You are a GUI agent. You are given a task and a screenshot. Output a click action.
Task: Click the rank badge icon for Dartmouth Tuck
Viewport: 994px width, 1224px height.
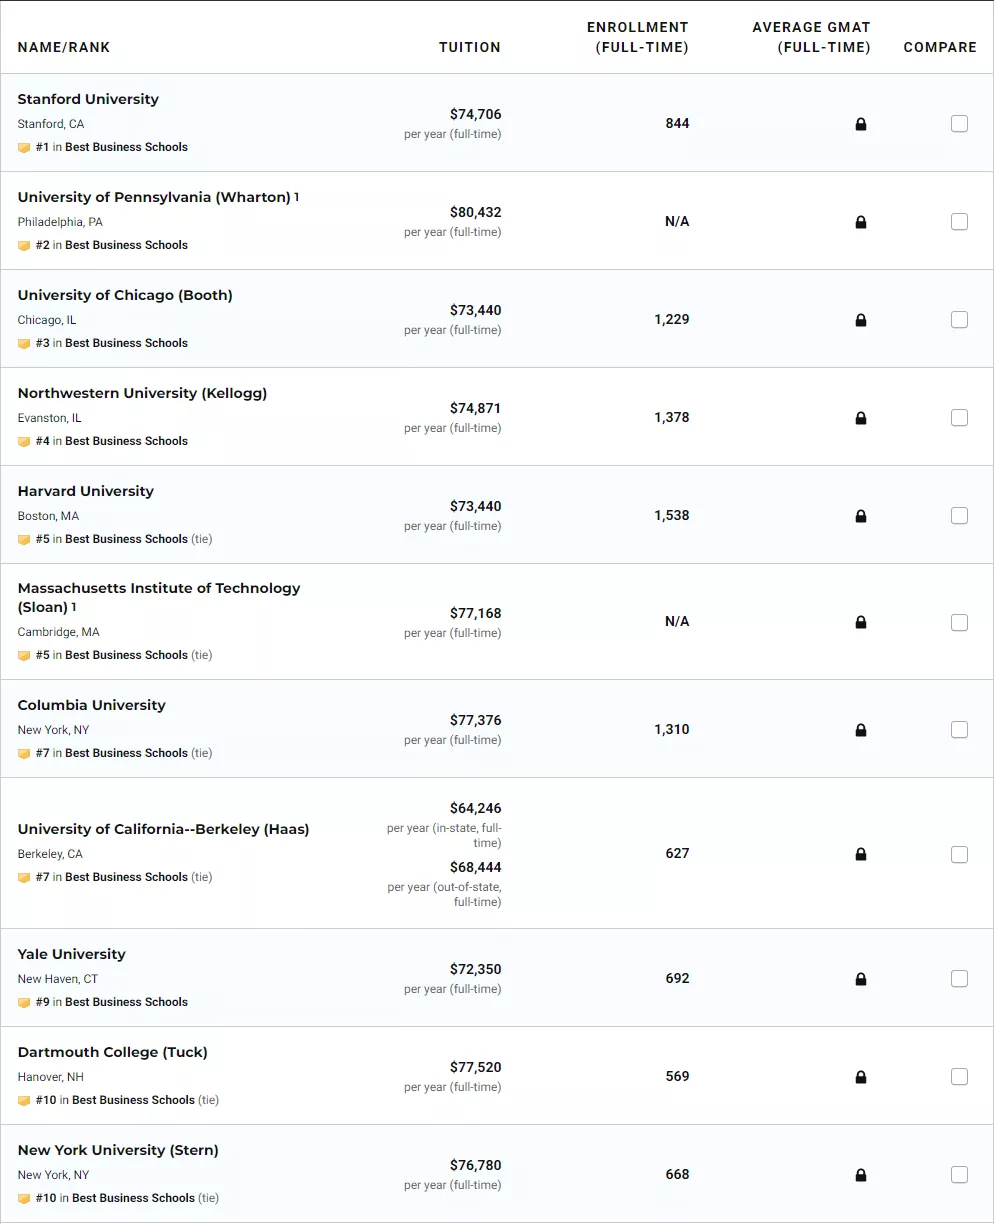pyautogui.click(x=24, y=1100)
